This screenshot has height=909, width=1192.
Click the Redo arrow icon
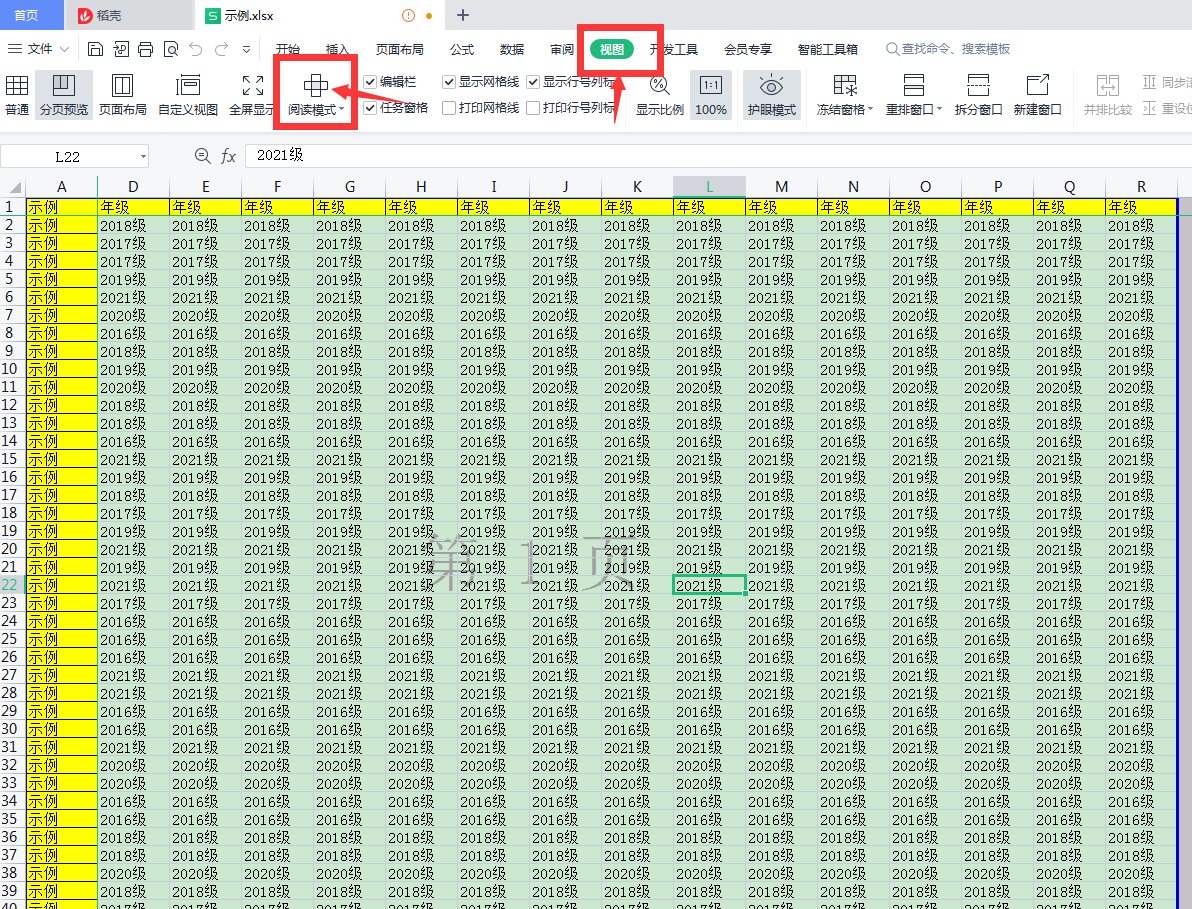[x=221, y=49]
